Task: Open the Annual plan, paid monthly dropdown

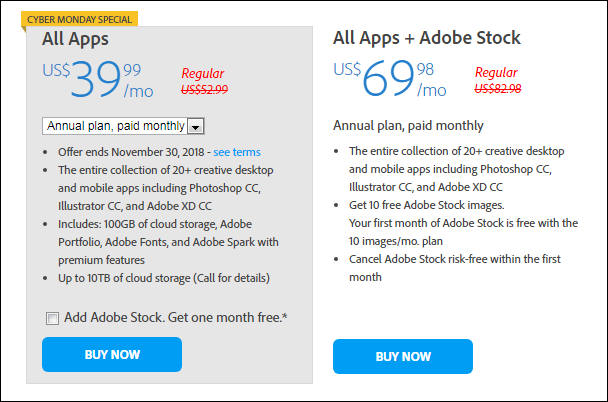Action: [x=123, y=126]
